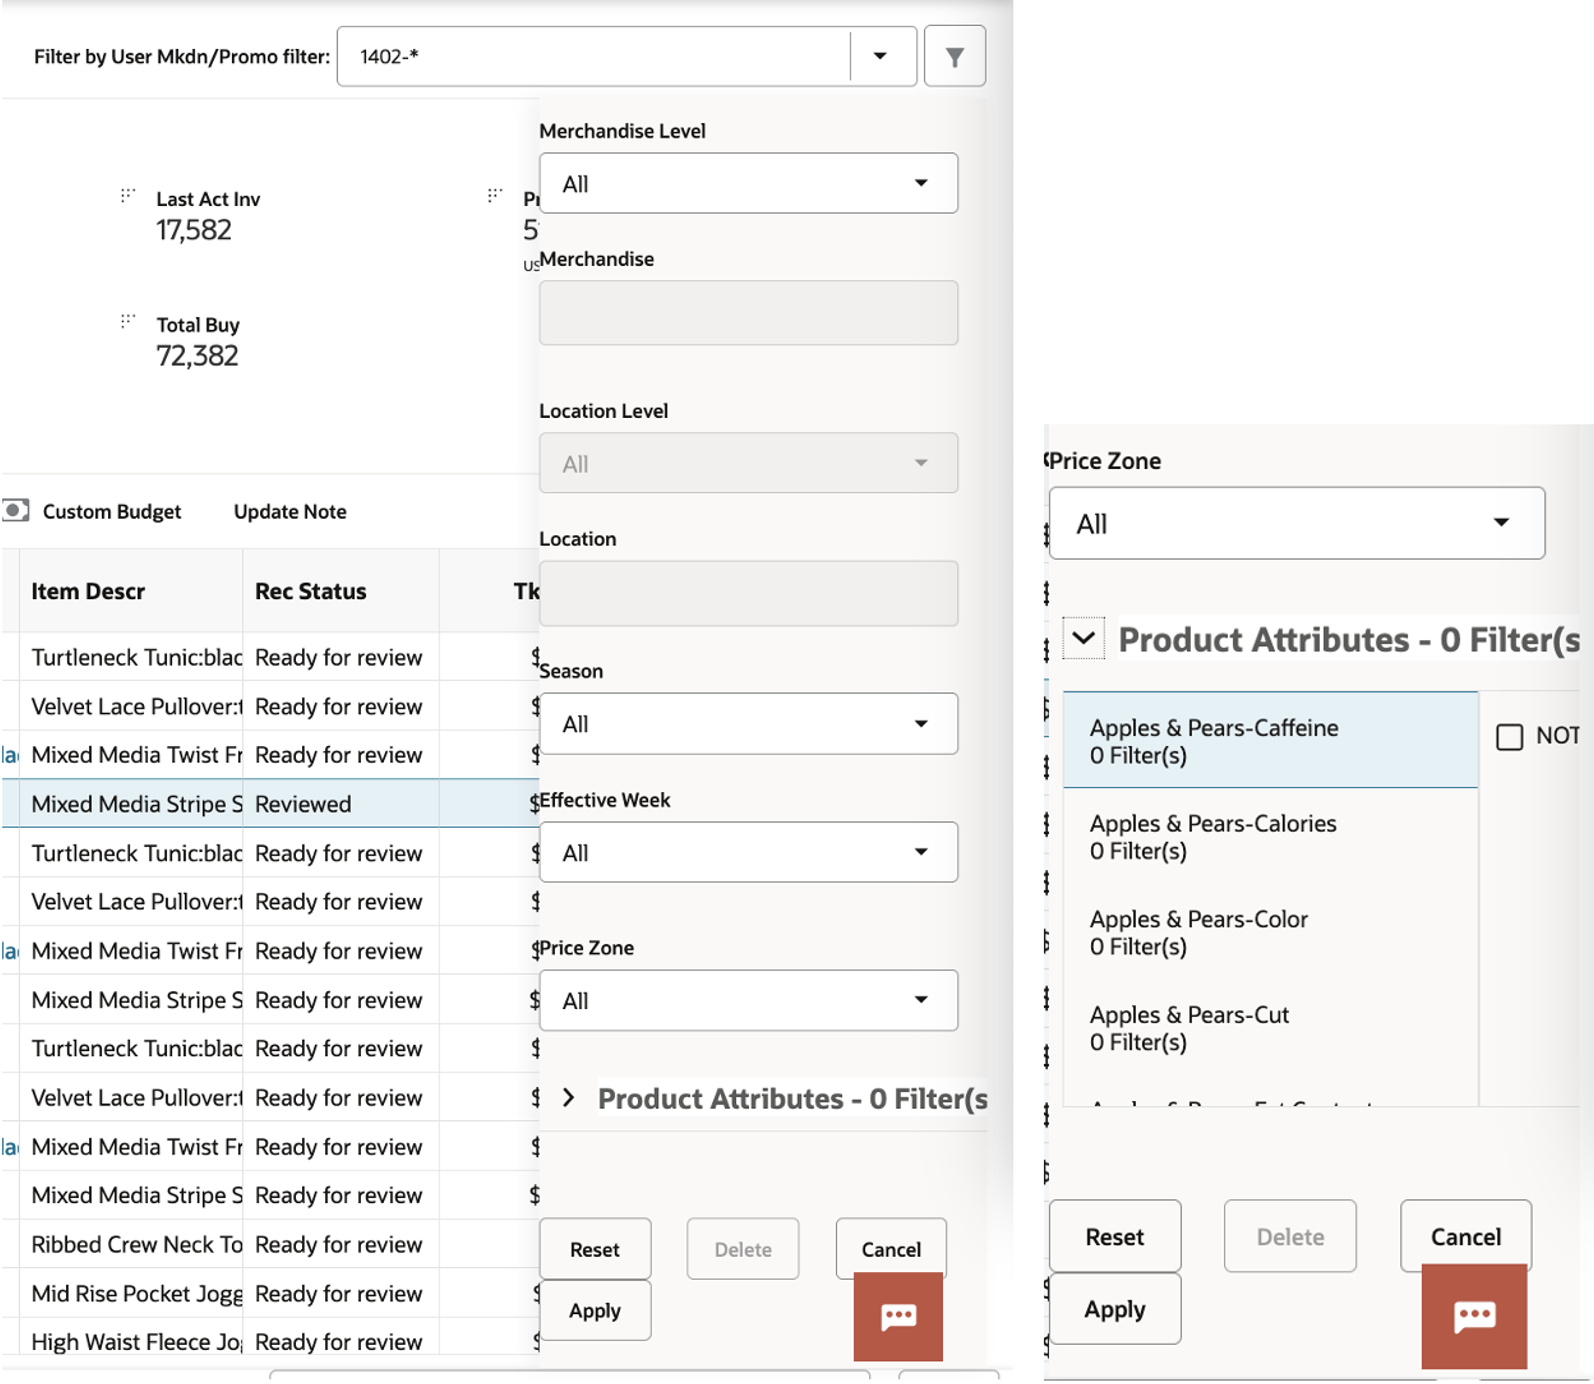
Task: Click Reset below expanded Product Attributes list
Action: pos(1115,1236)
